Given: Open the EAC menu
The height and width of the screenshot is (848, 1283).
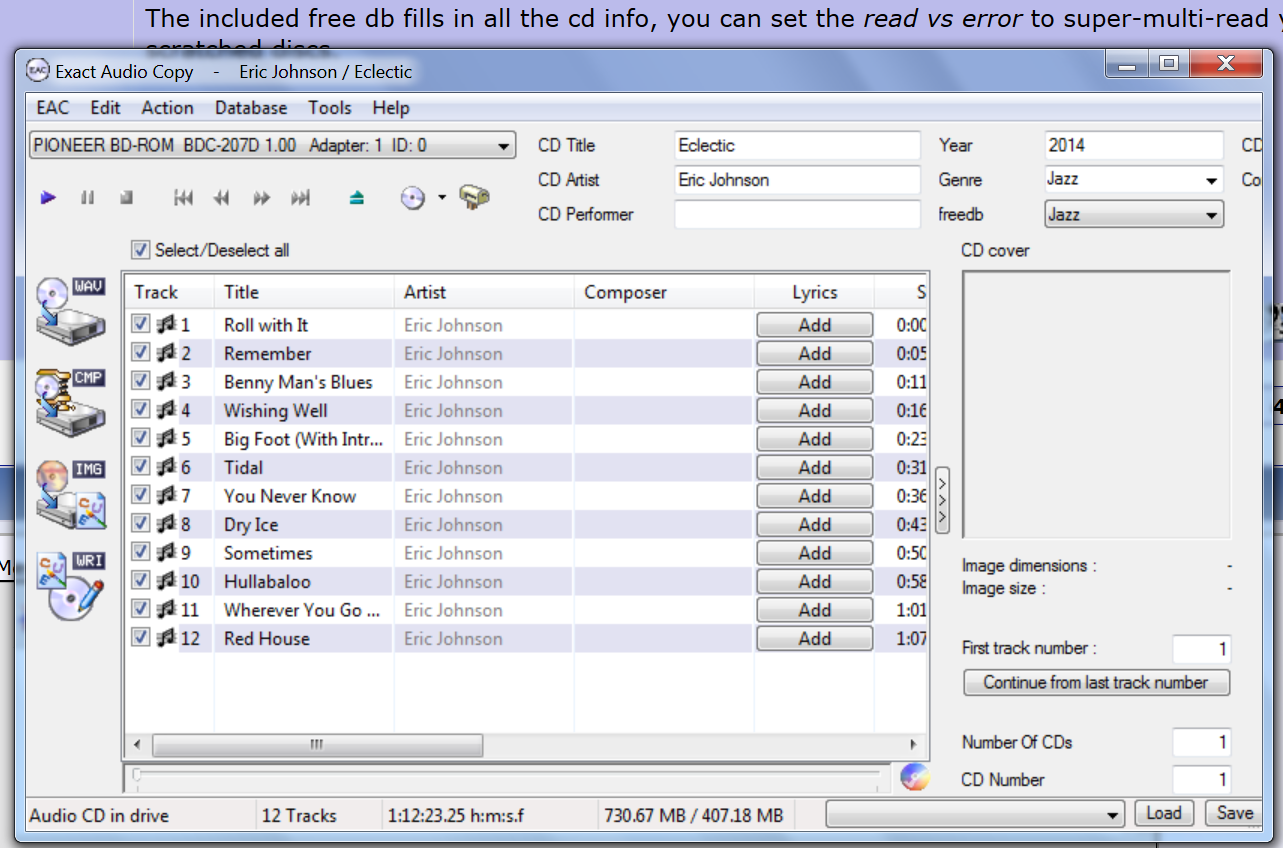Looking at the screenshot, I should [x=53, y=108].
